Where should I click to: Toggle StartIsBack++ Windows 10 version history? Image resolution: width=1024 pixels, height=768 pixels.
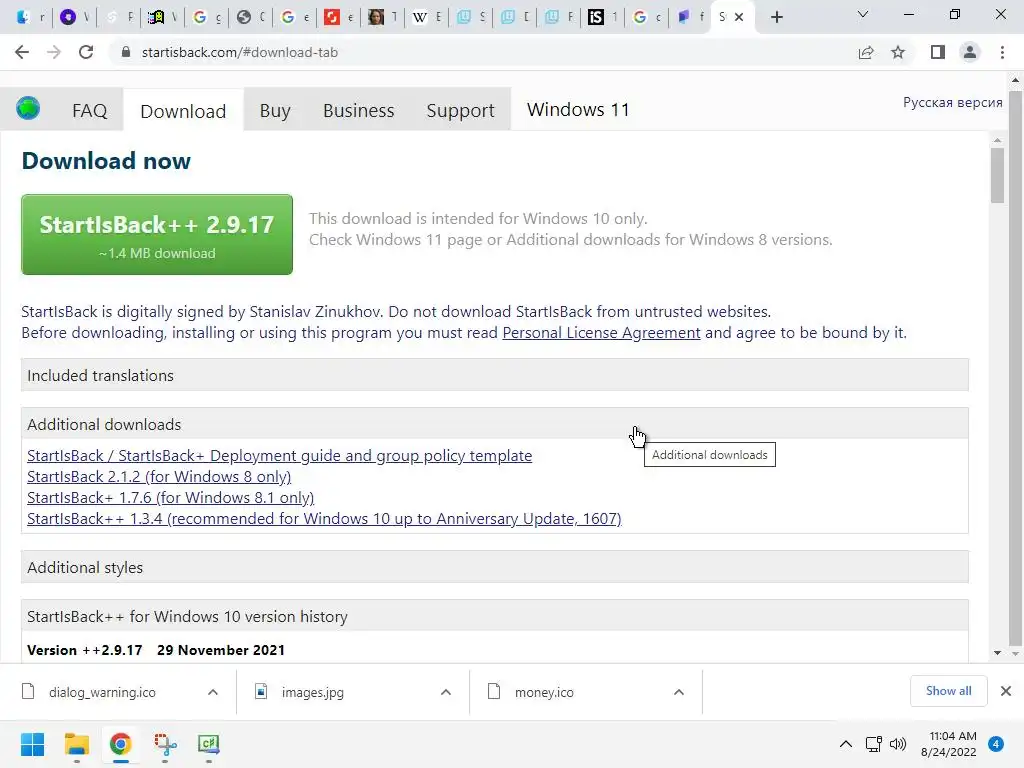494,616
